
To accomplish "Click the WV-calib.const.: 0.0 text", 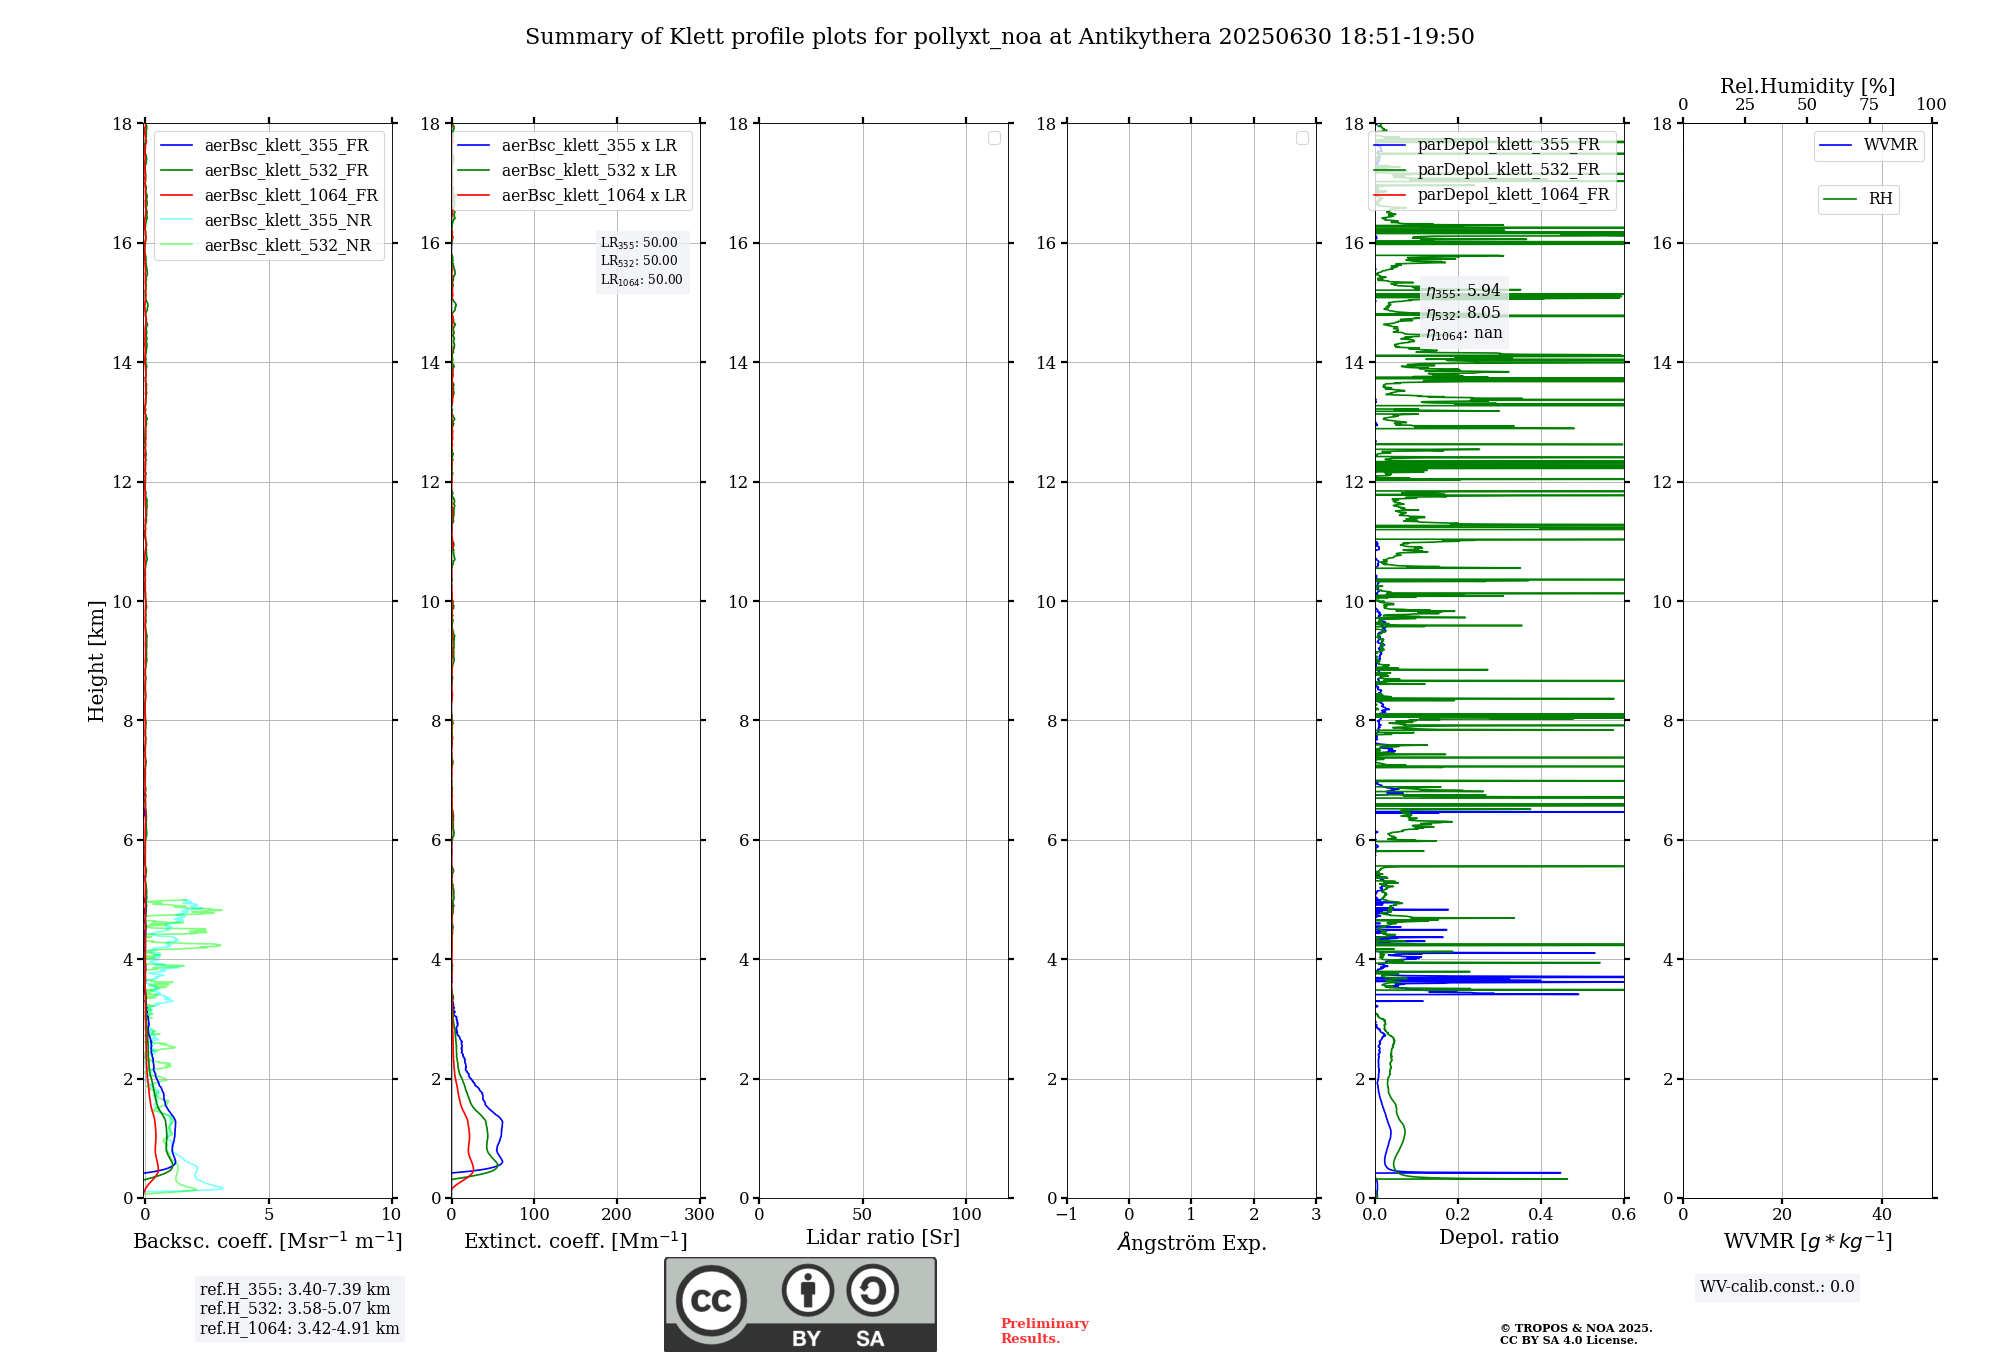I will tap(1777, 1287).
